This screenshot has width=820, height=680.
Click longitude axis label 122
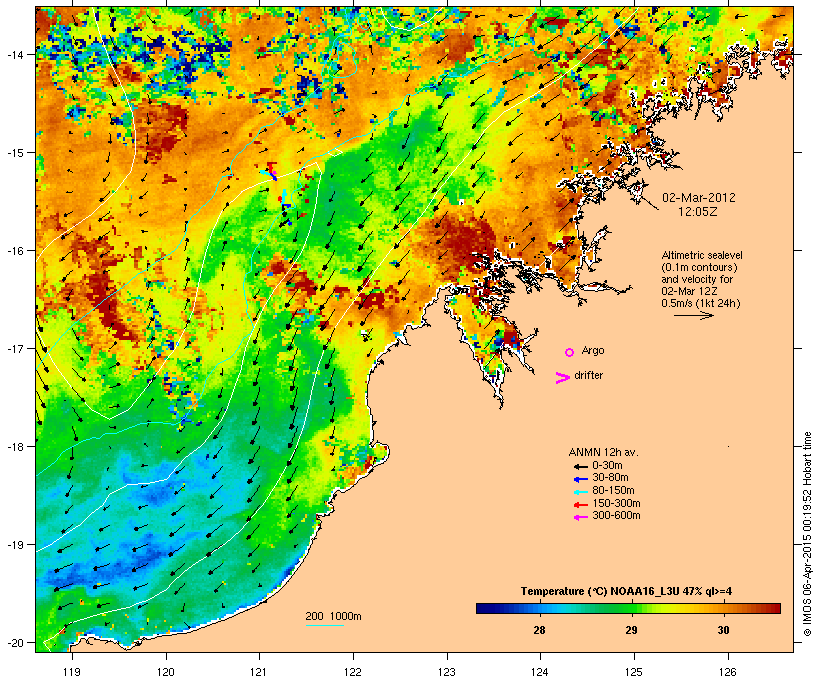pos(353,672)
